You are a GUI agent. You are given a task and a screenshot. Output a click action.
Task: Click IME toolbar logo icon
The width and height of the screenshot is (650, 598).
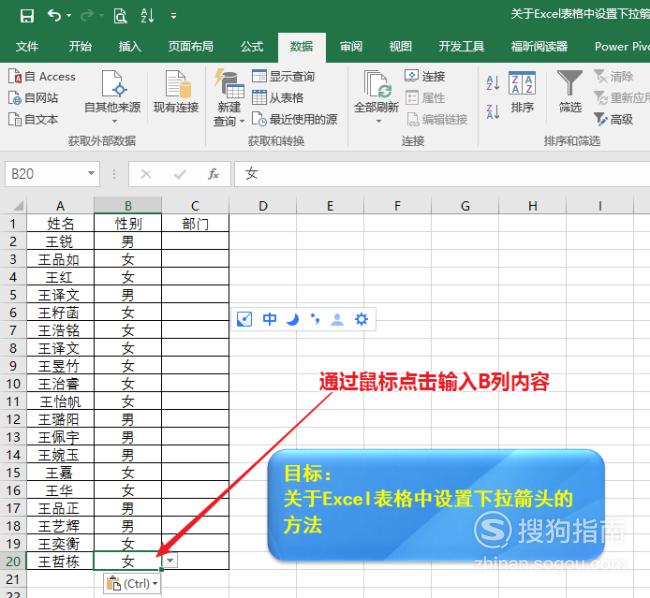pyautogui.click(x=245, y=319)
